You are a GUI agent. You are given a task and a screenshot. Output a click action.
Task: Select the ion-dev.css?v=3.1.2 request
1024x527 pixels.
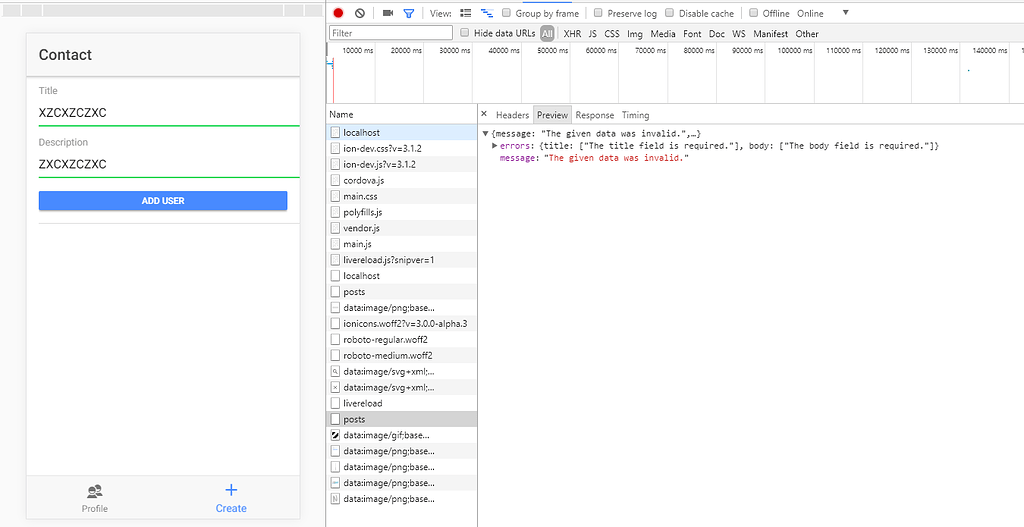(402, 148)
